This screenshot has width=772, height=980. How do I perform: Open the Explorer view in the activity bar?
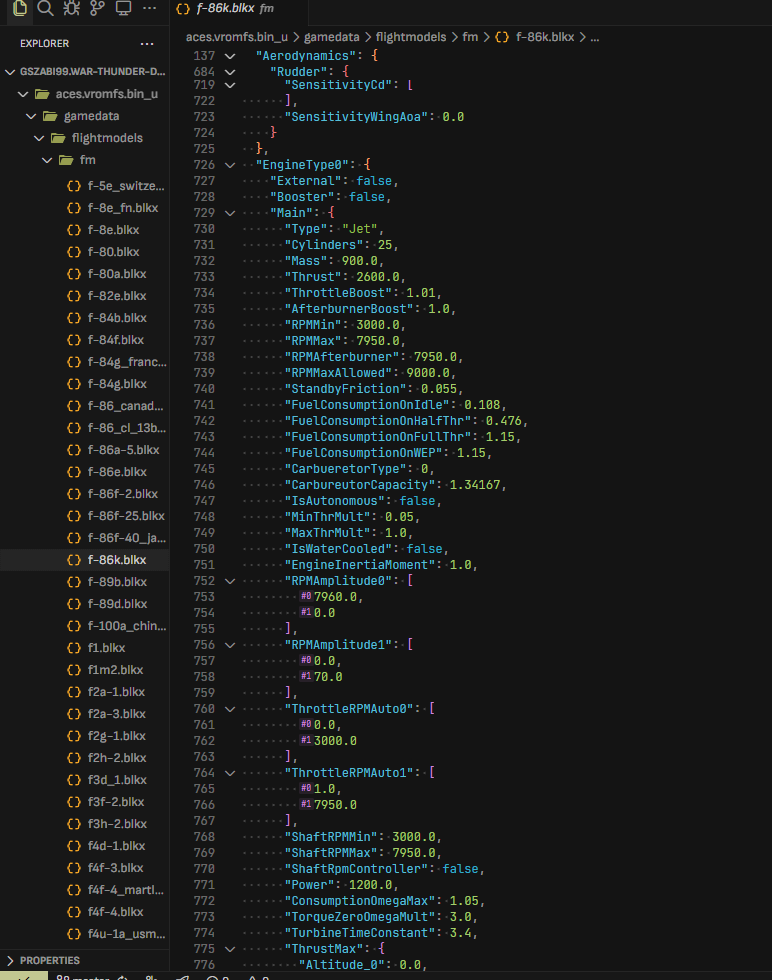click(x=19, y=8)
